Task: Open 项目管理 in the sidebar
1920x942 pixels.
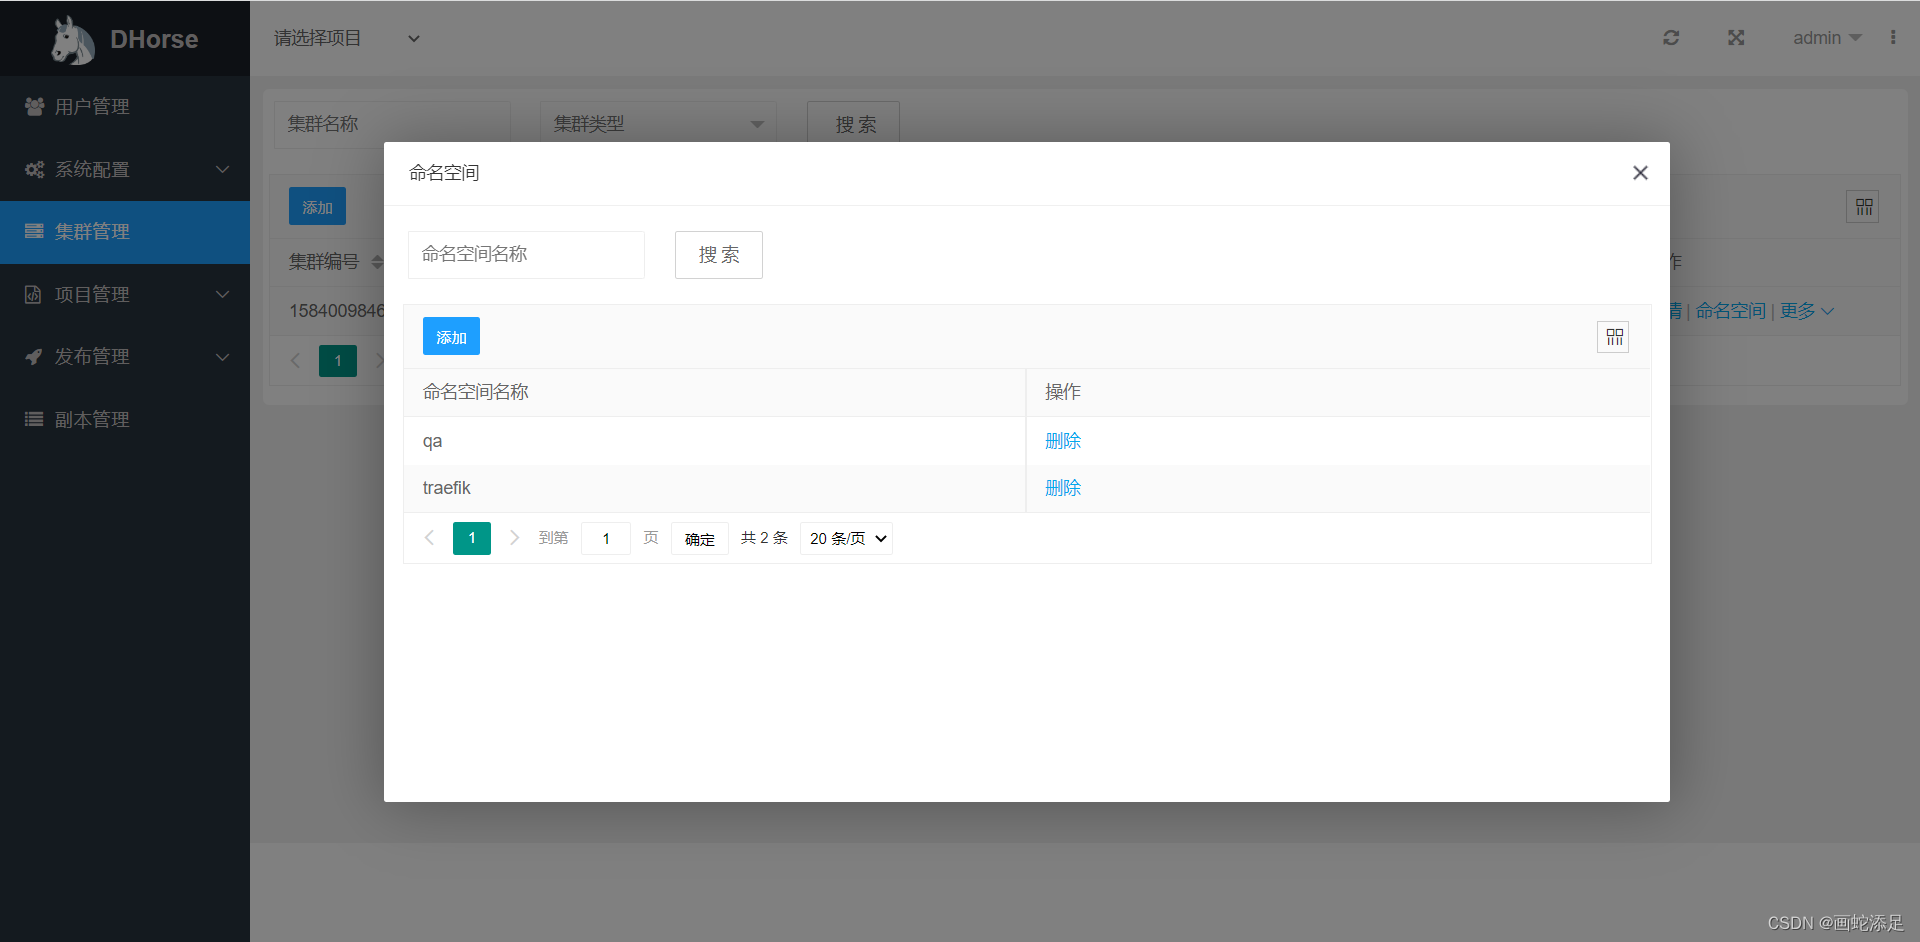Action: point(125,294)
